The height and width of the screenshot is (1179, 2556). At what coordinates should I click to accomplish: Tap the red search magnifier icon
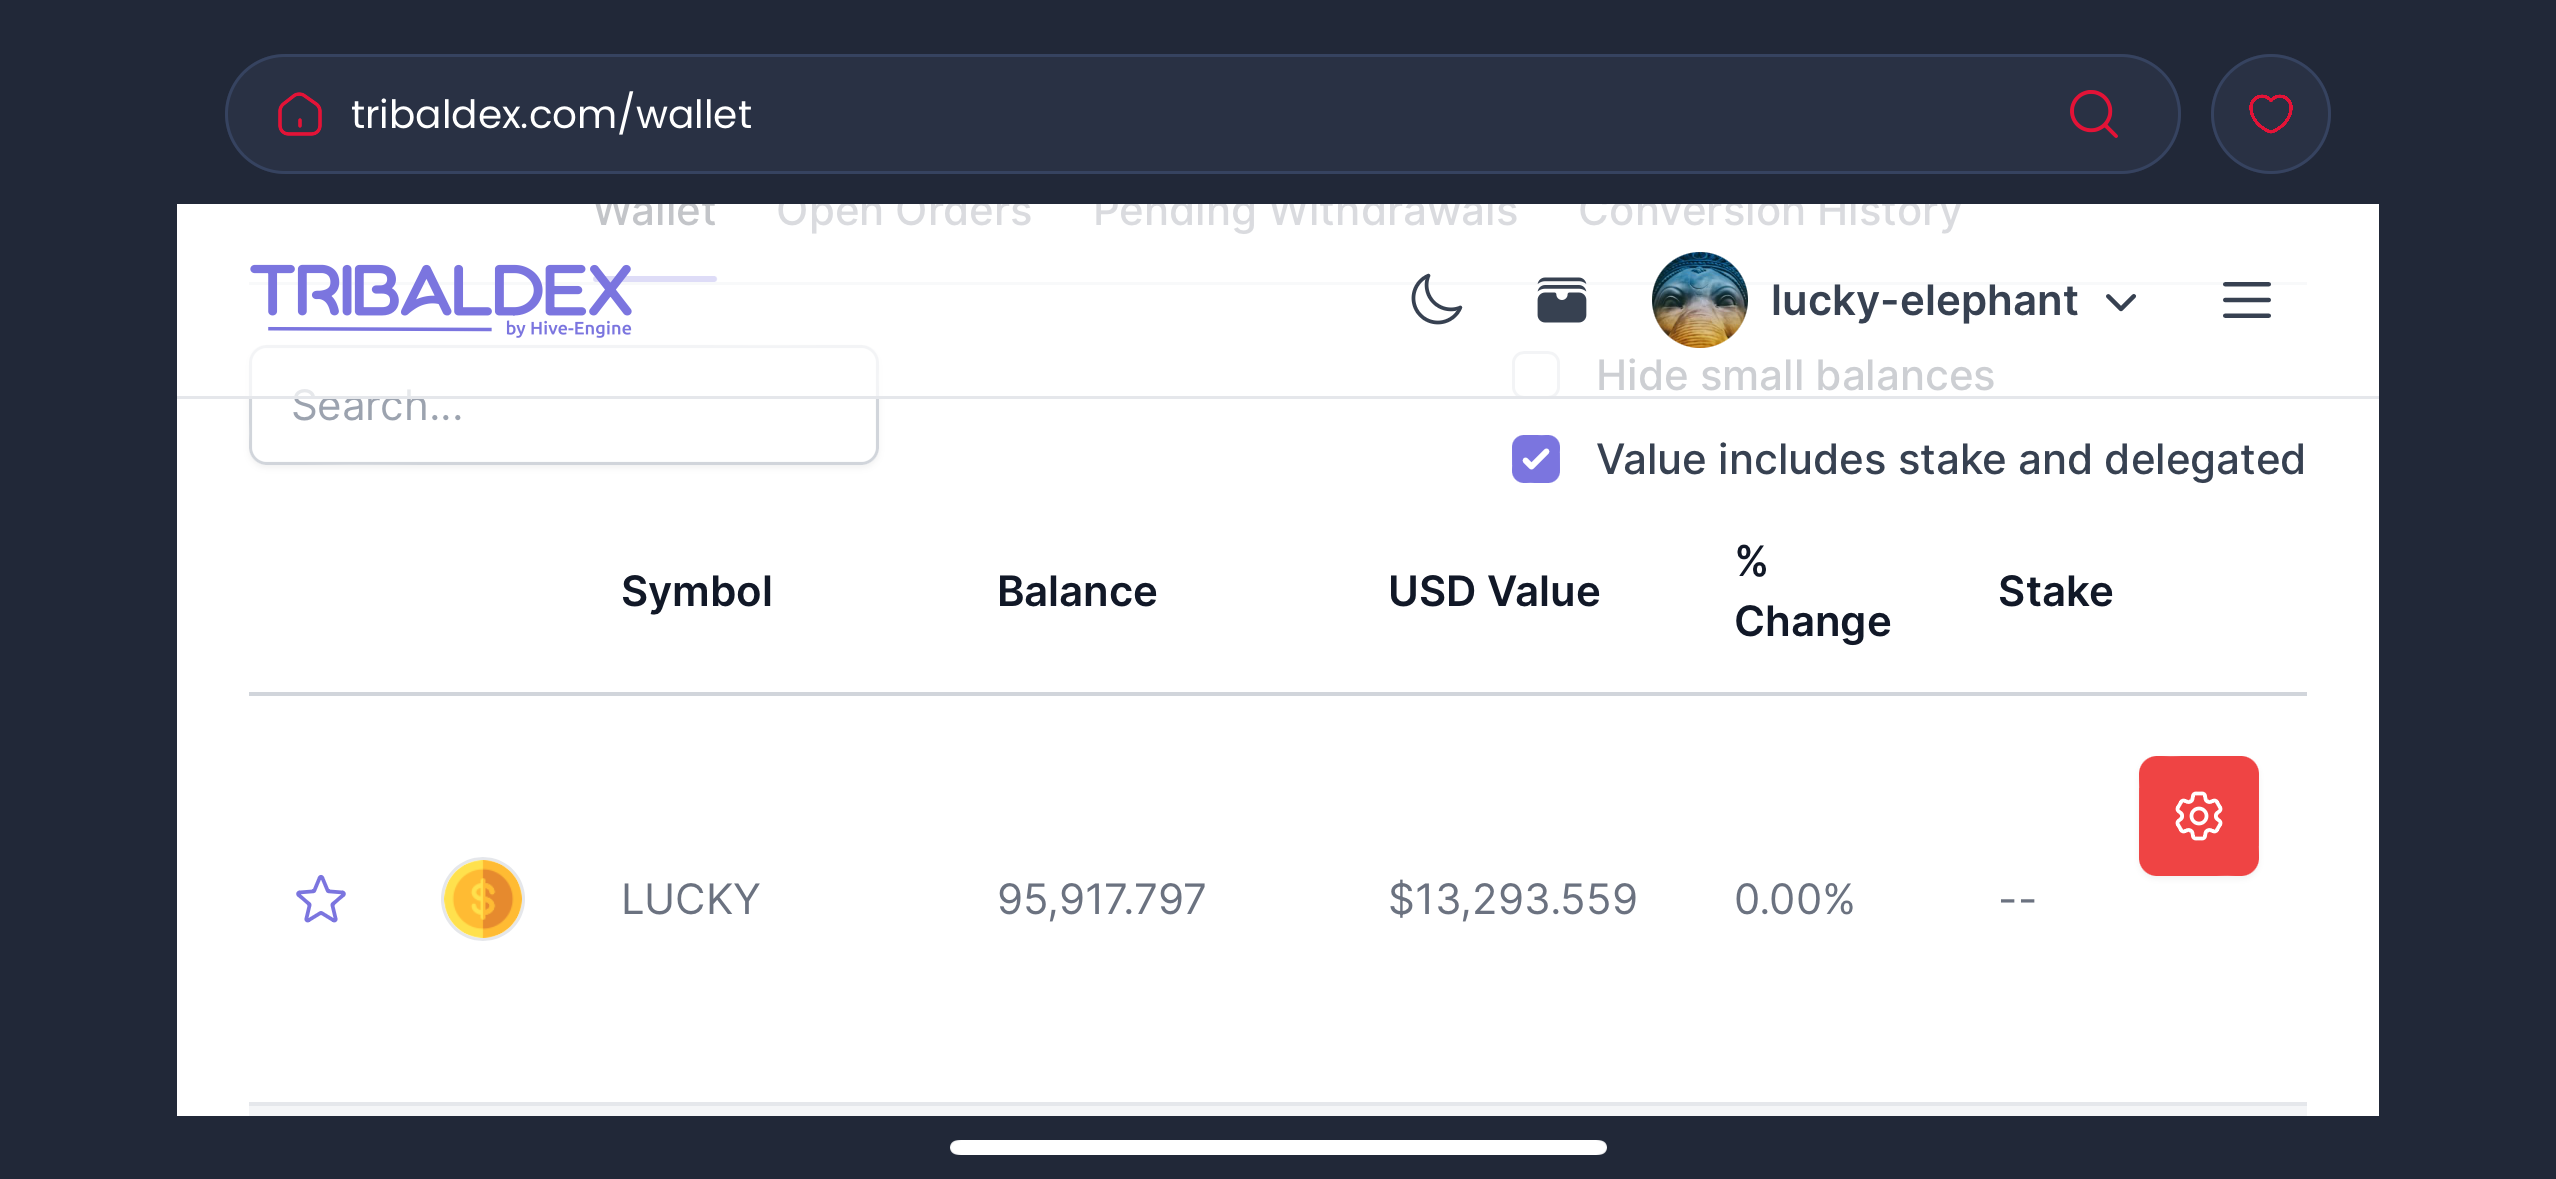pyautogui.click(x=2093, y=114)
